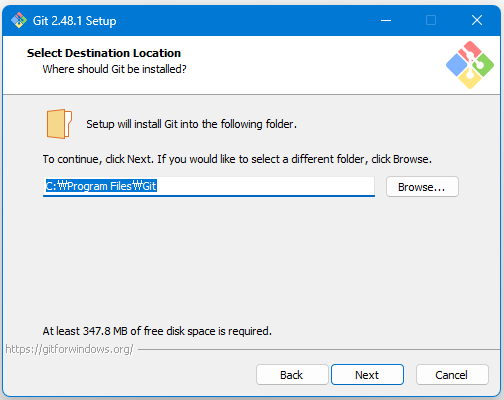Go back with the Back button

[x=292, y=375]
